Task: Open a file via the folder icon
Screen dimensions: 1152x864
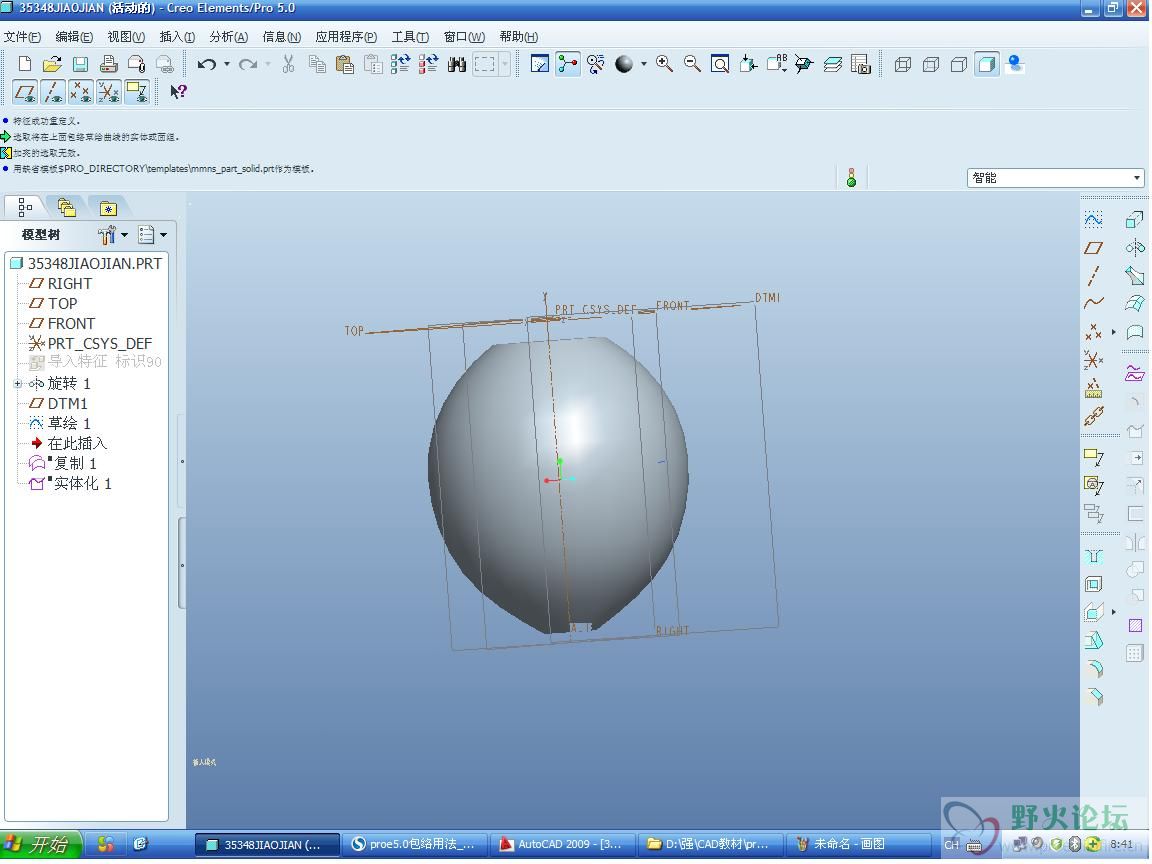Action: click(x=52, y=65)
